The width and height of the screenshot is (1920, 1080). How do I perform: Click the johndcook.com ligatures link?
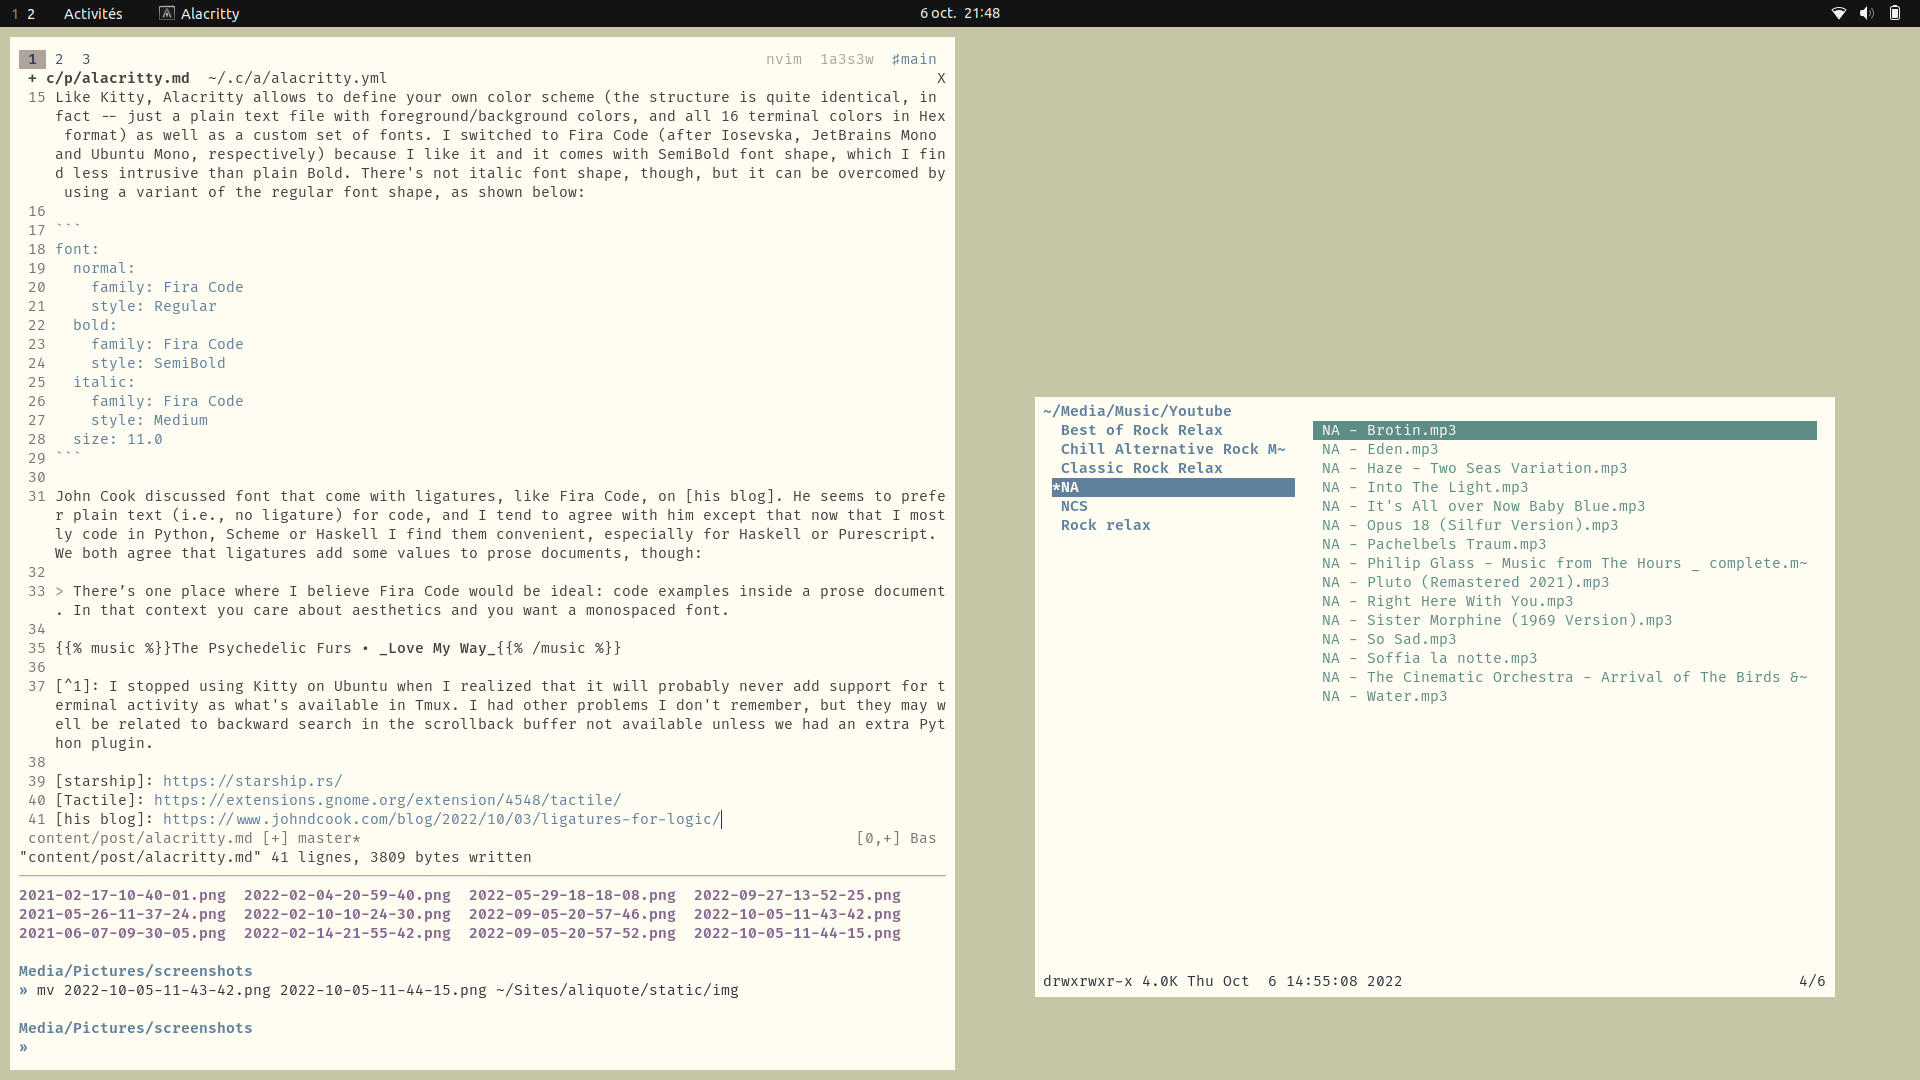point(441,819)
